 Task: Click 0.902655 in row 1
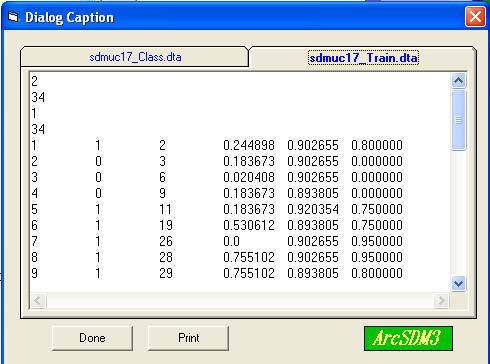tap(313, 145)
